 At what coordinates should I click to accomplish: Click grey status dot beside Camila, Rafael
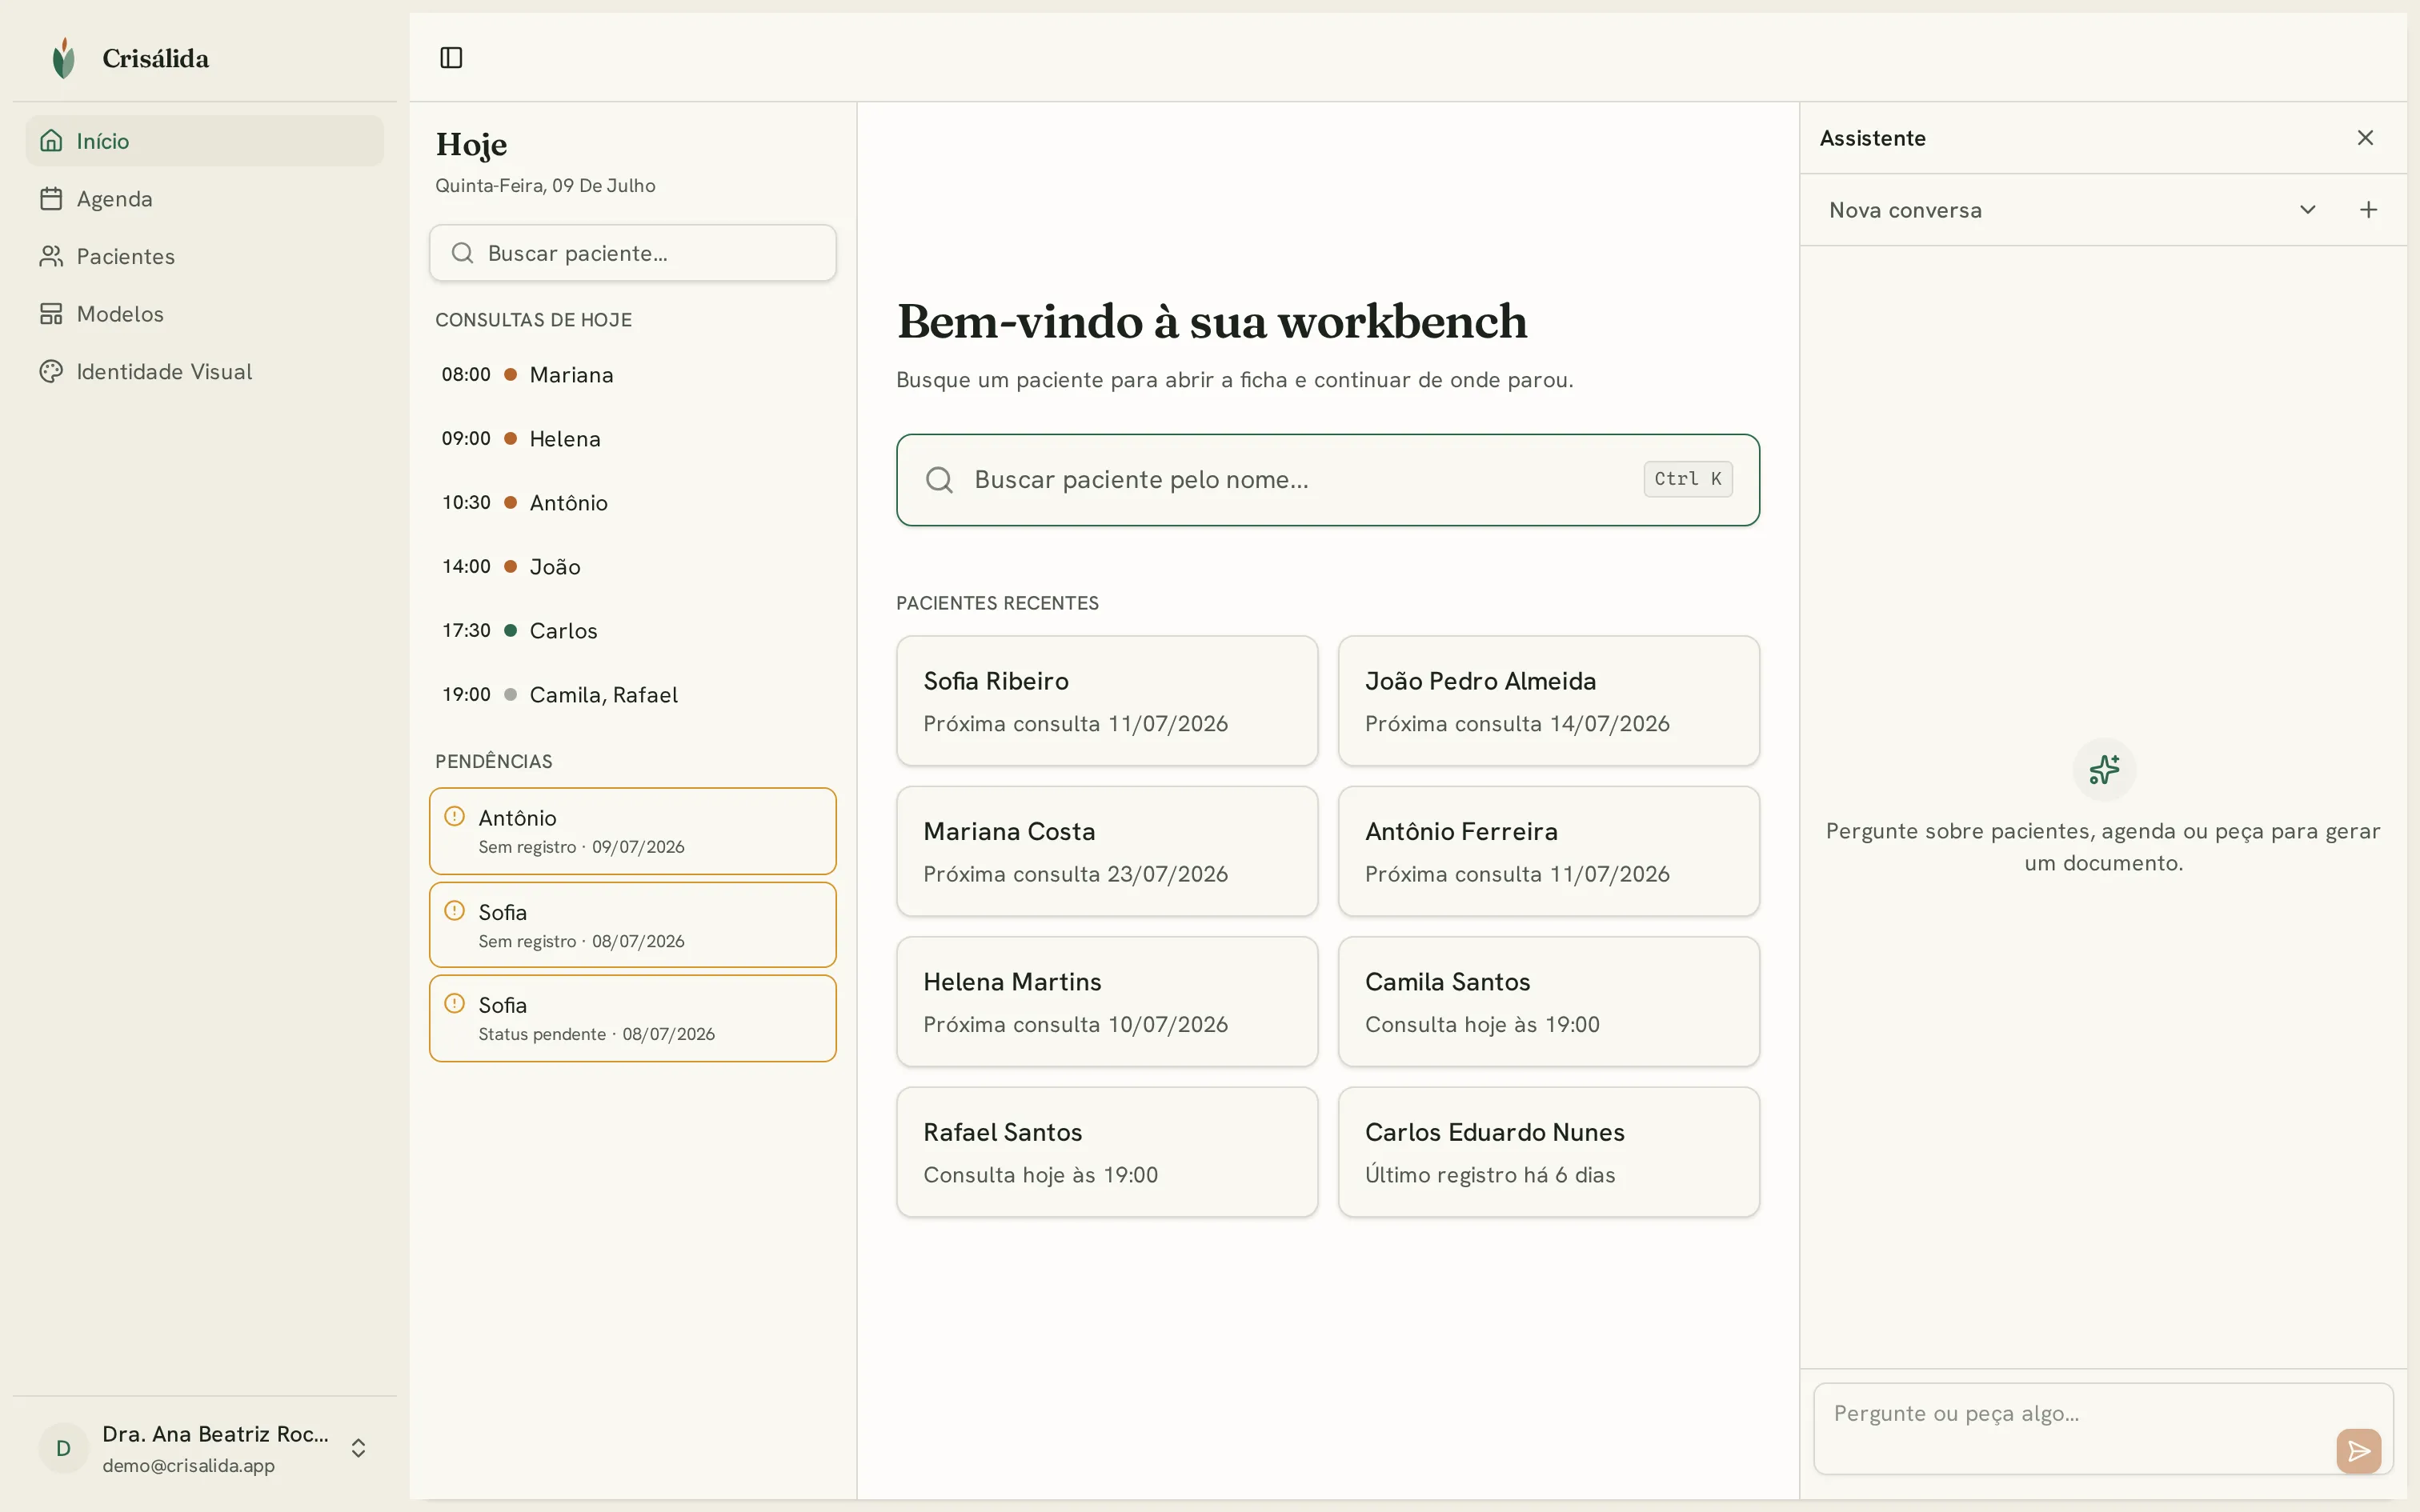[510, 694]
